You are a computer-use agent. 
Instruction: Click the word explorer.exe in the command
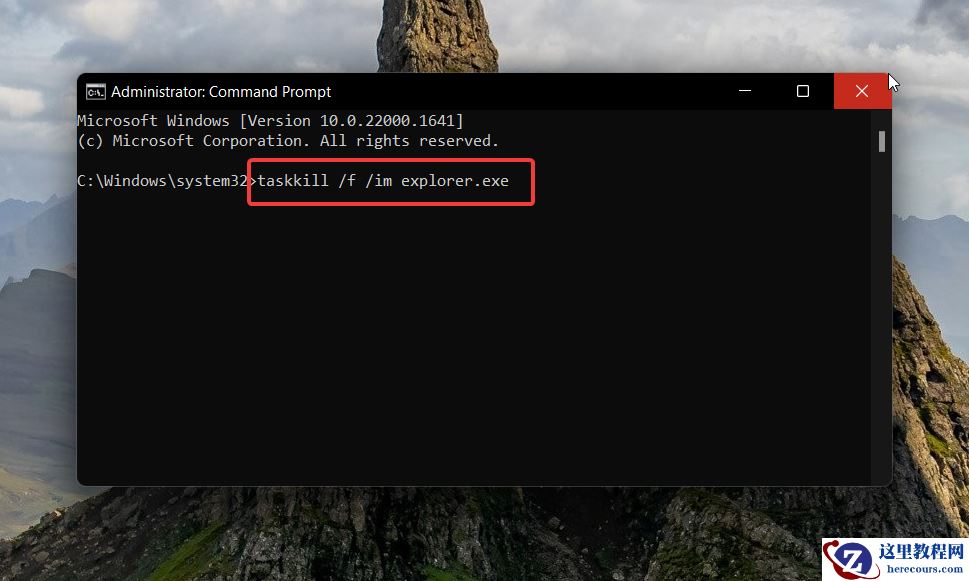(454, 181)
